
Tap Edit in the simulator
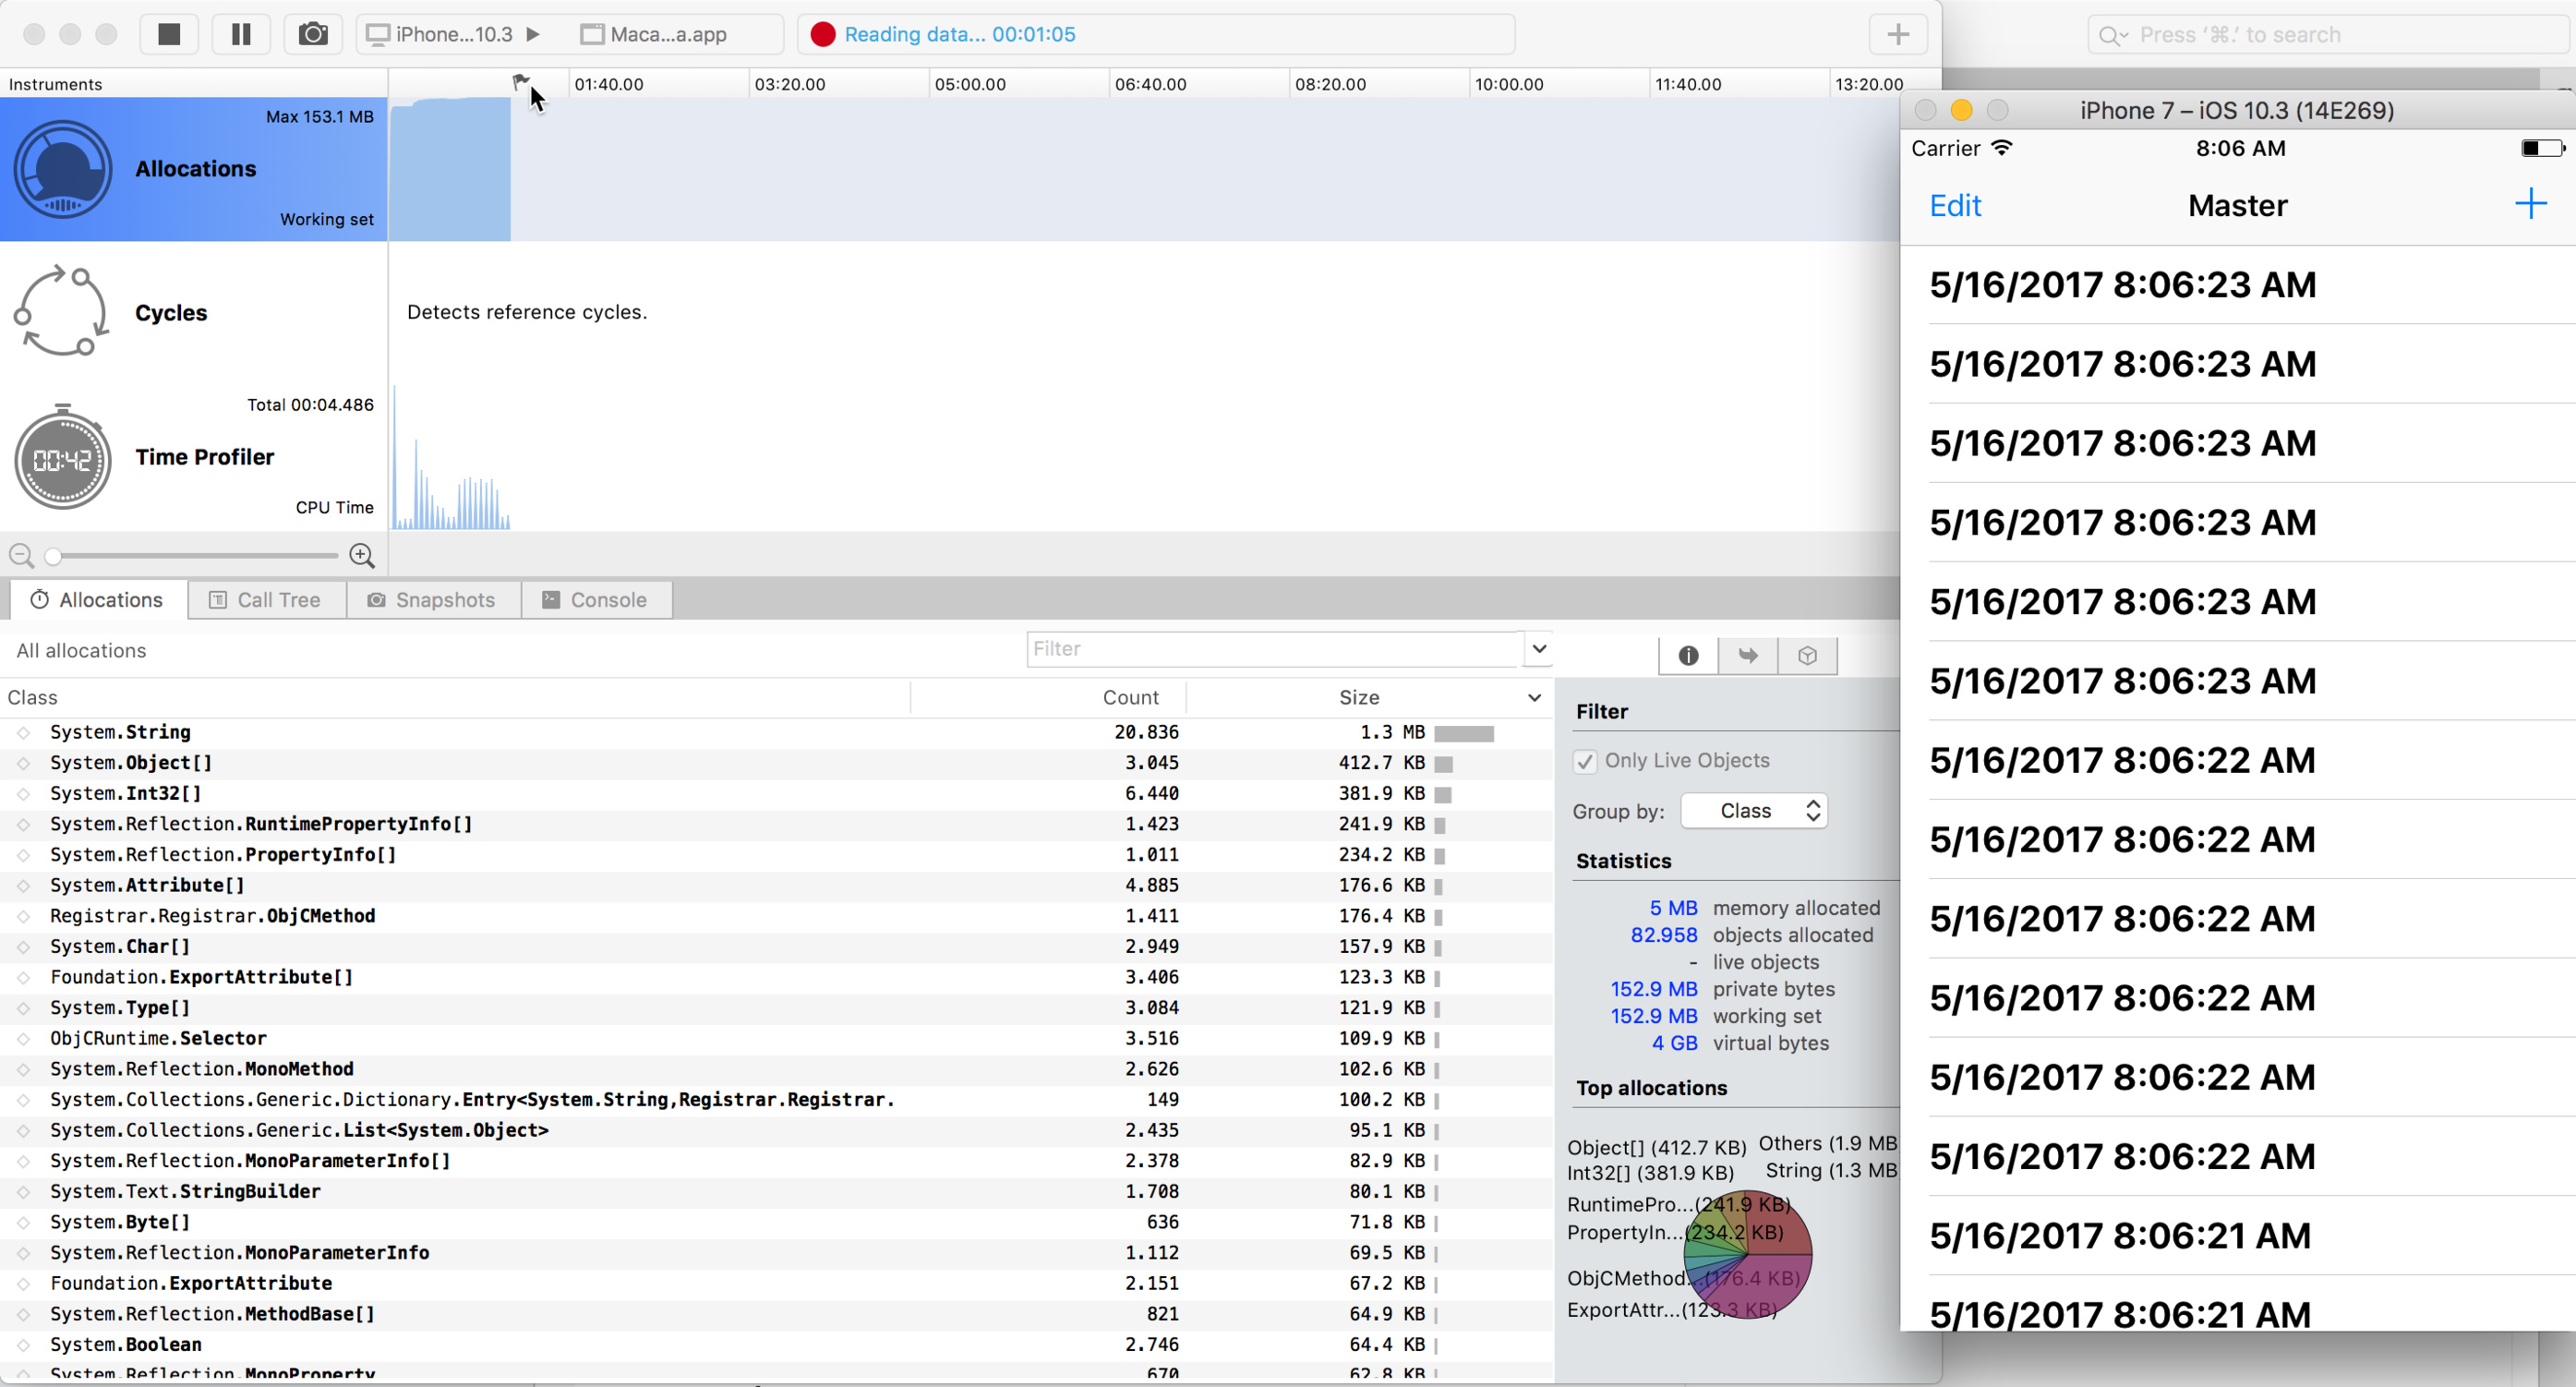1954,205
